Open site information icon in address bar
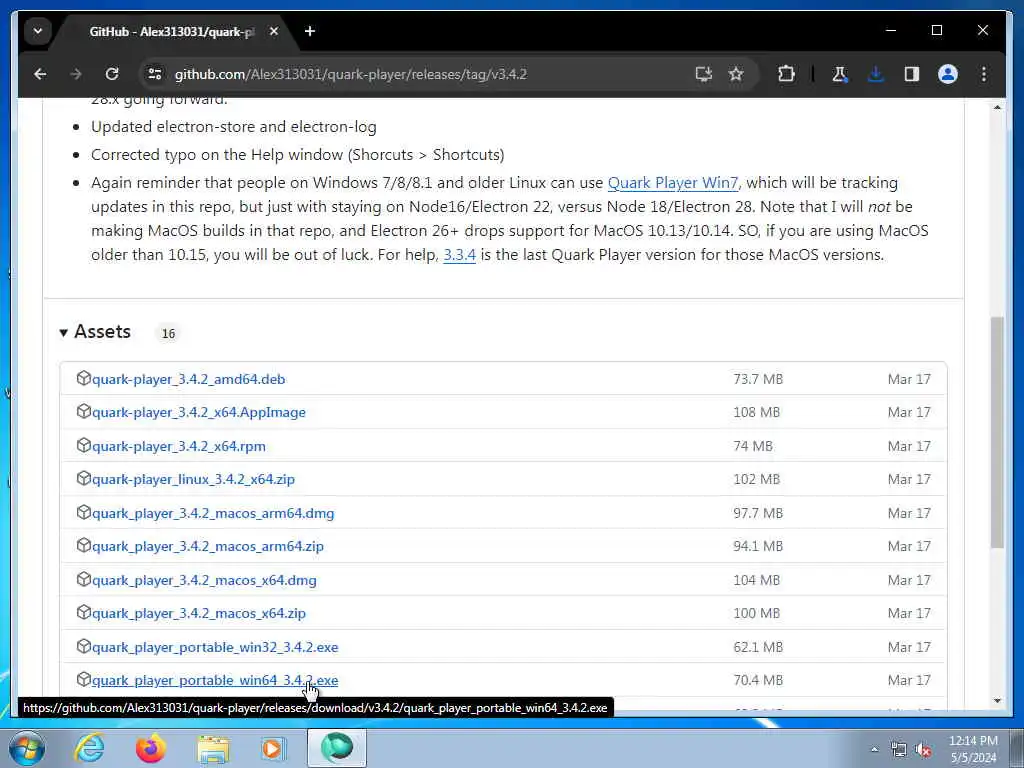Image resolution: width=1024 pixels, height=768 pixels. (x=155, y=74)
